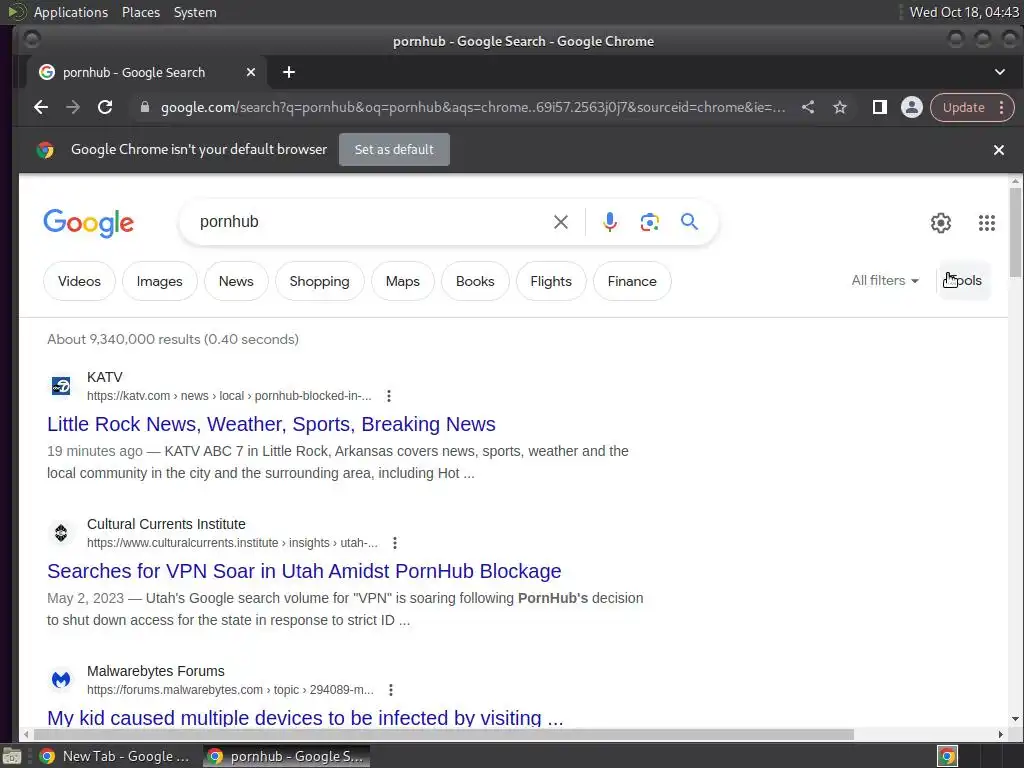
Task: Switch to News results
Action: (x=236, y=281)
